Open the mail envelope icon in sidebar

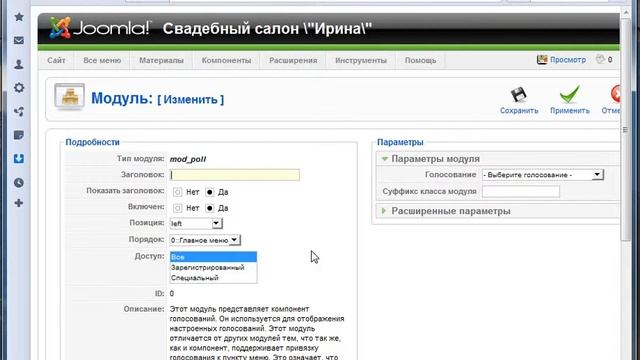pyautogui.click(x=19, y=40)
